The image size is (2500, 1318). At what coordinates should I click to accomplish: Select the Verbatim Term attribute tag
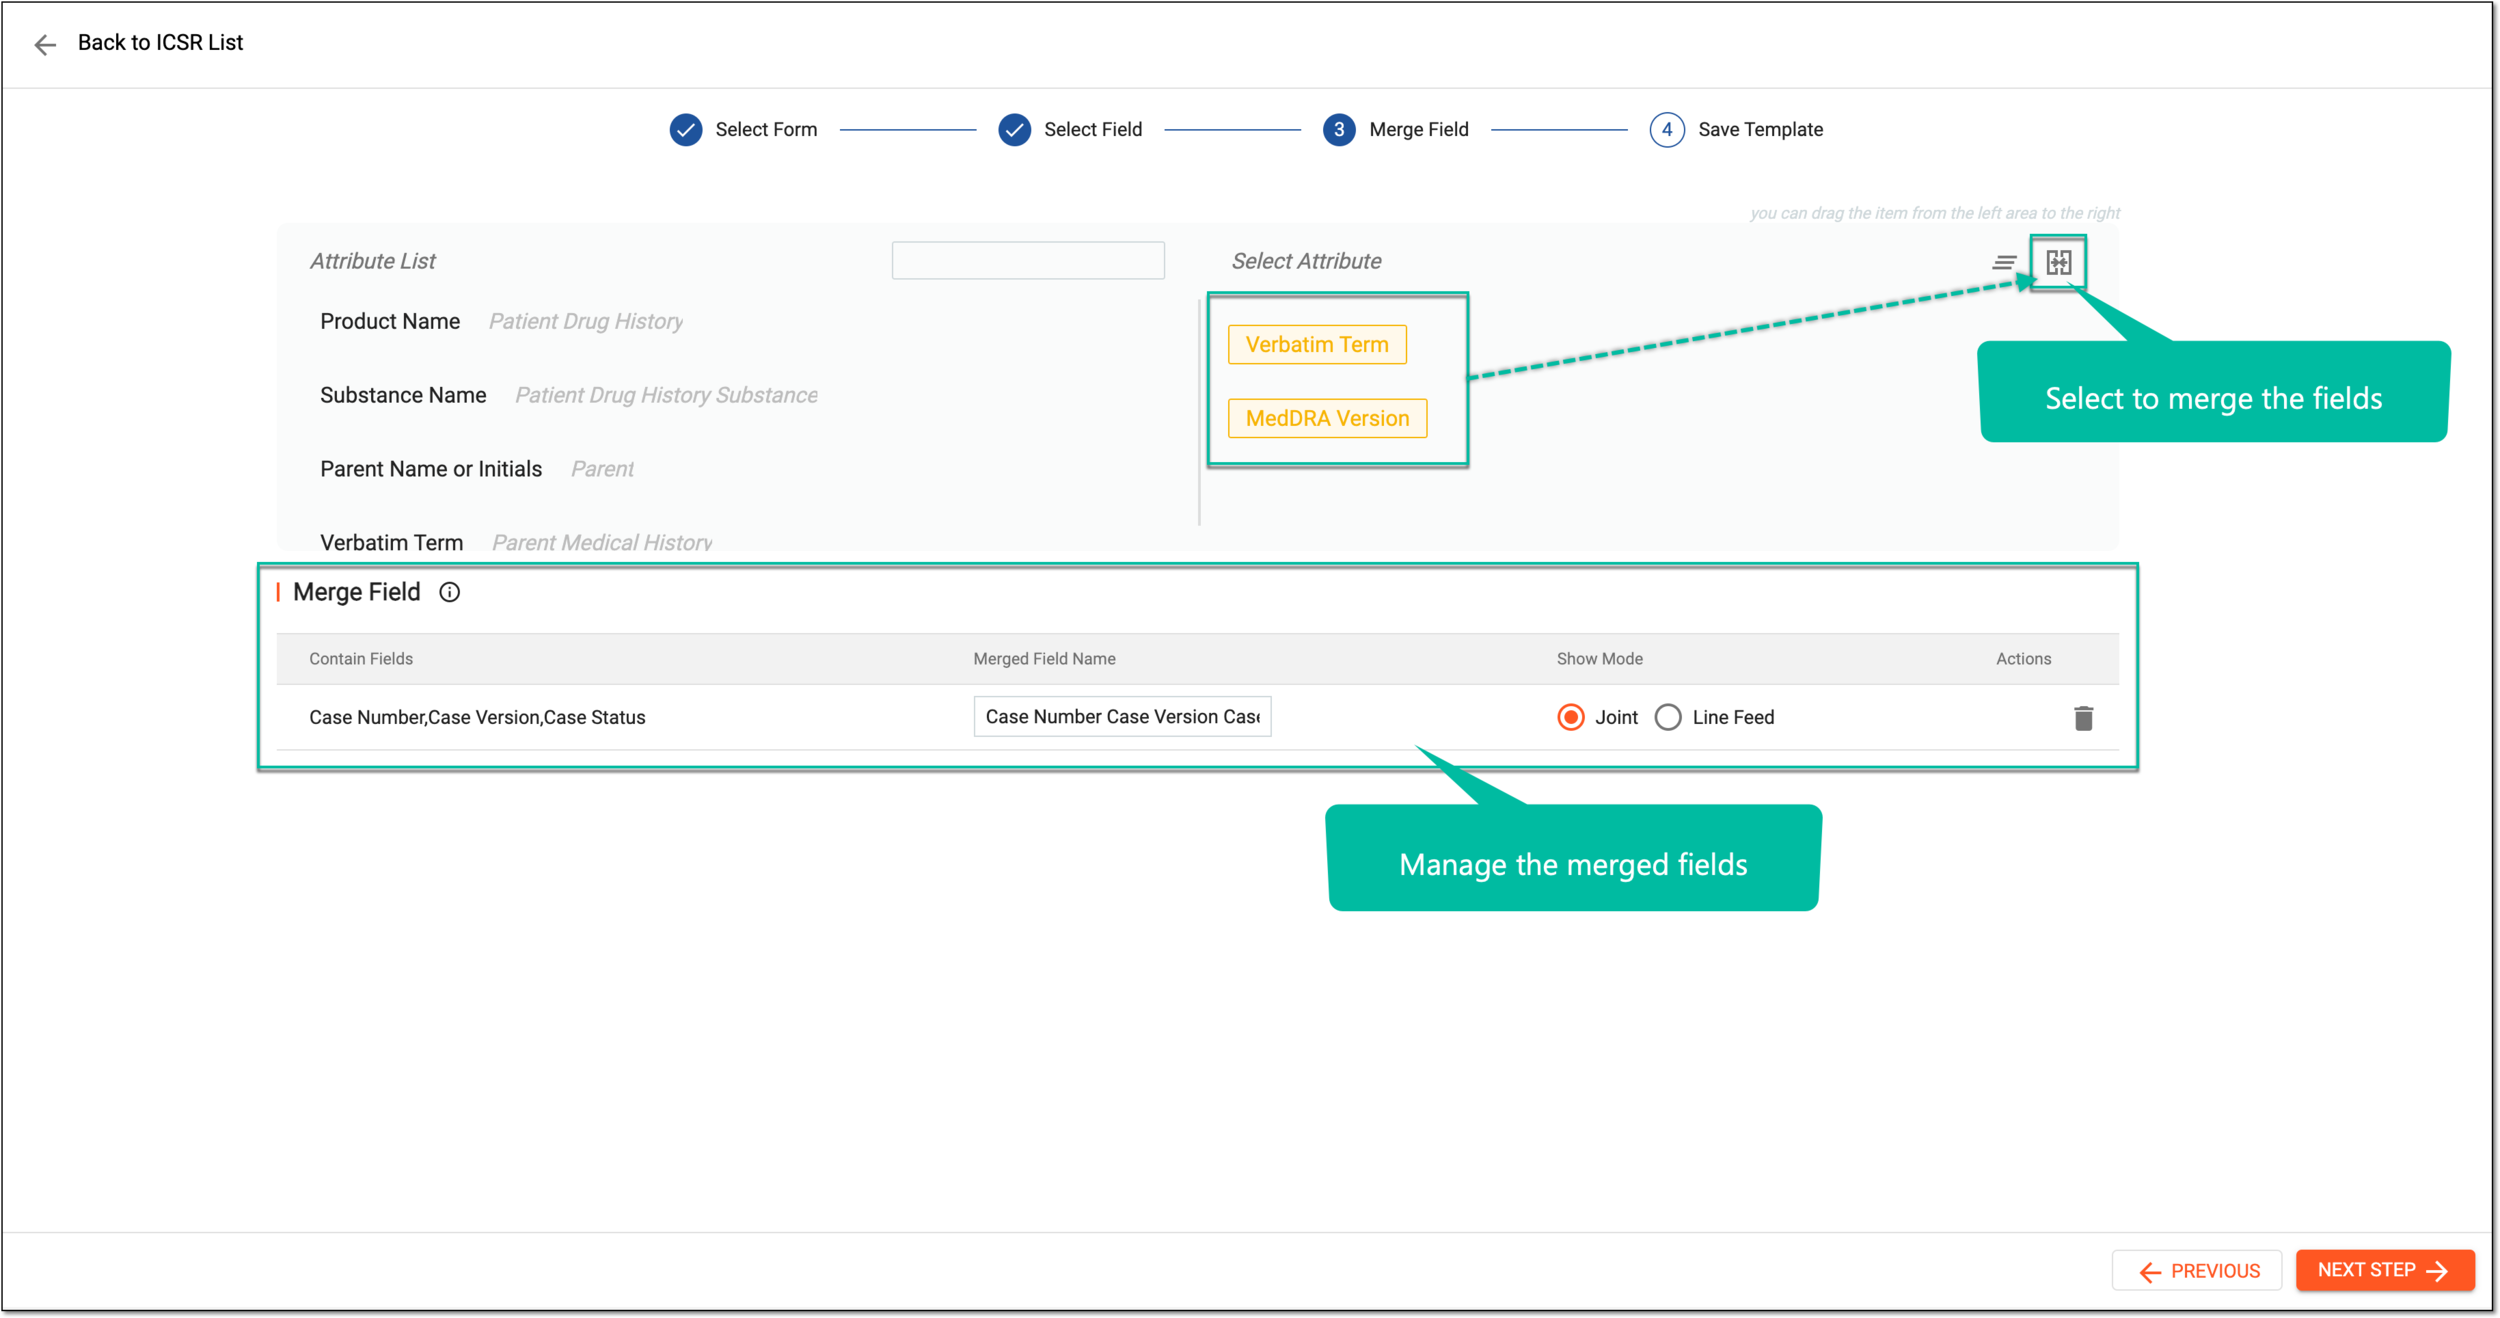[1317, 344]
